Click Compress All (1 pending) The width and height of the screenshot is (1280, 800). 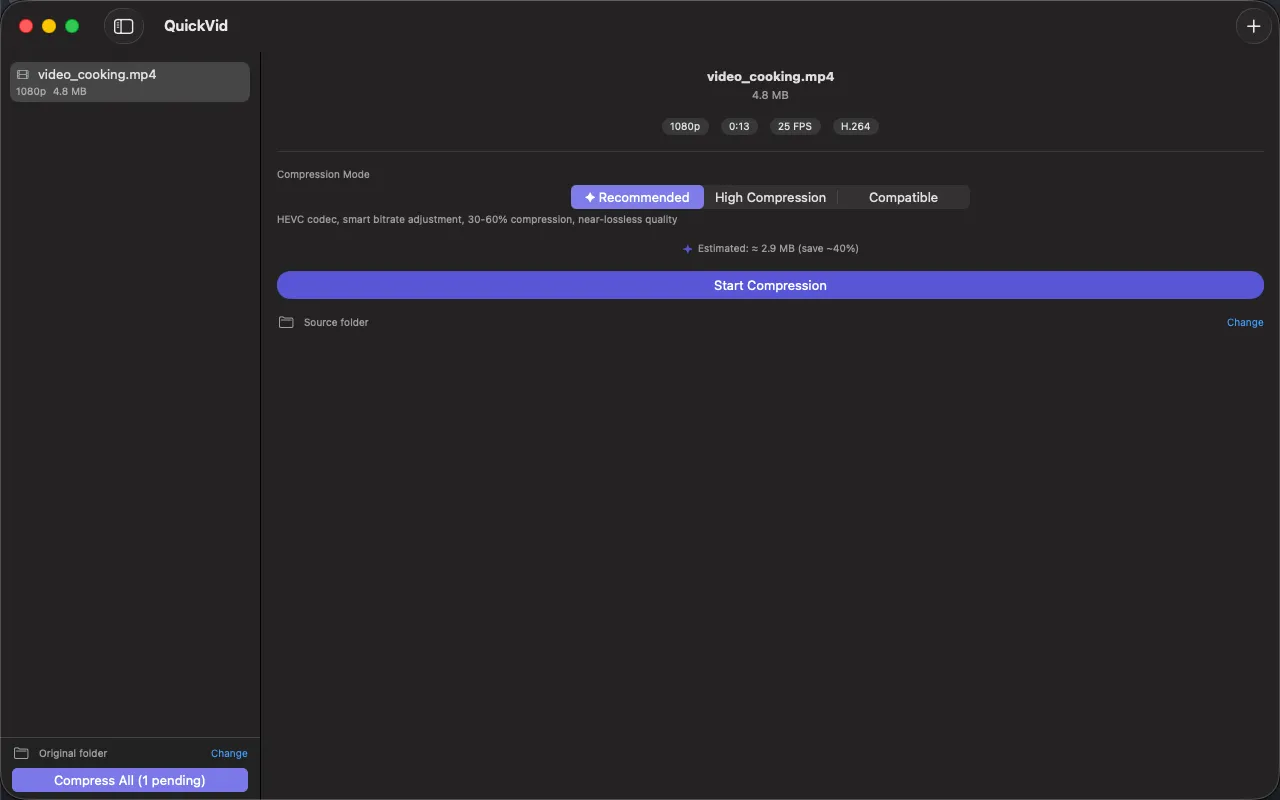130,780
